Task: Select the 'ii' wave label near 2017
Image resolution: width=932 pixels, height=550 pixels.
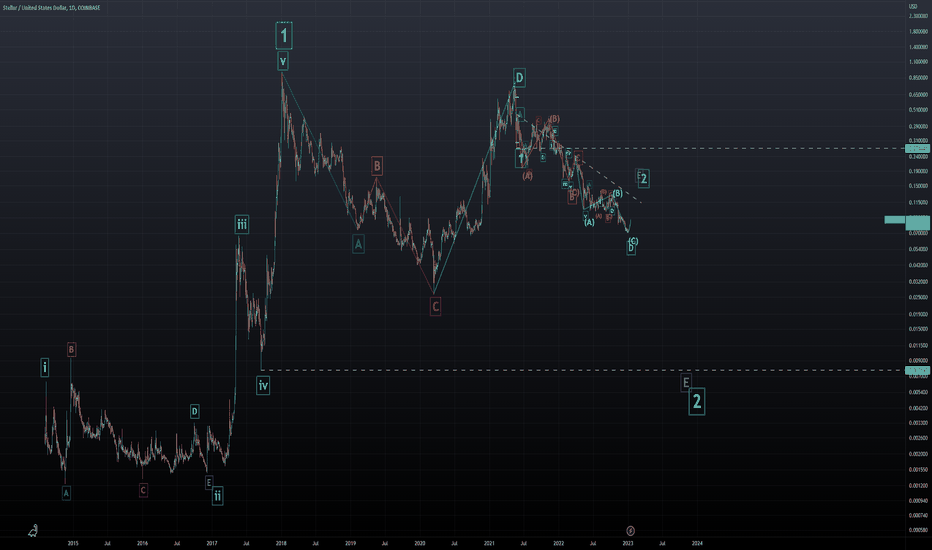Action: click(218, 495)
